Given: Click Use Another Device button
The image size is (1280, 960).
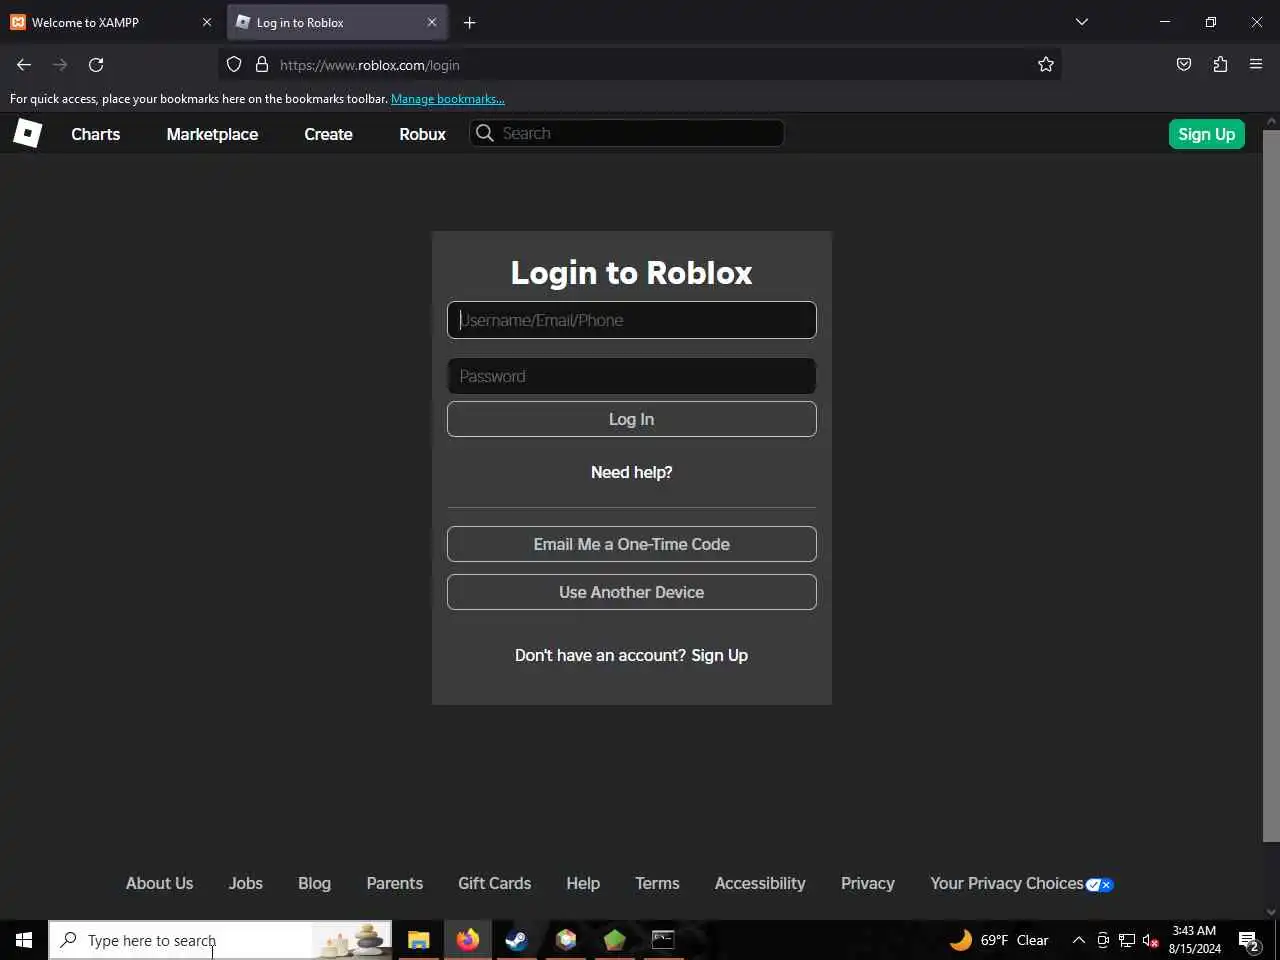Looking at the screenshot, I should click(632, 592).
